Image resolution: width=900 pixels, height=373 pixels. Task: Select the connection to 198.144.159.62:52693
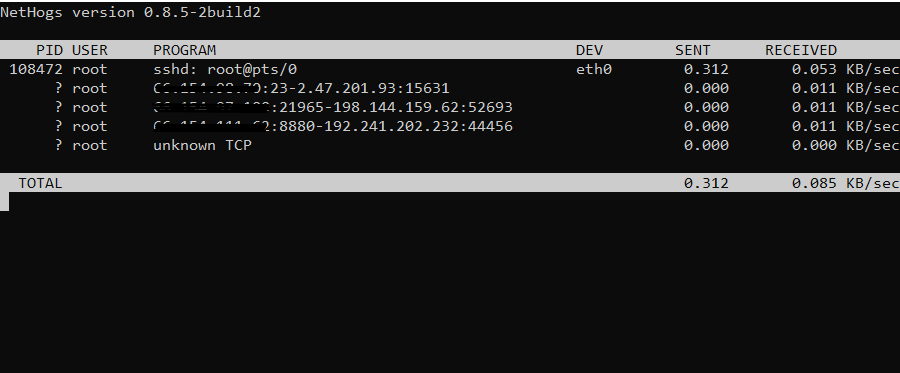tap(333, 107)
